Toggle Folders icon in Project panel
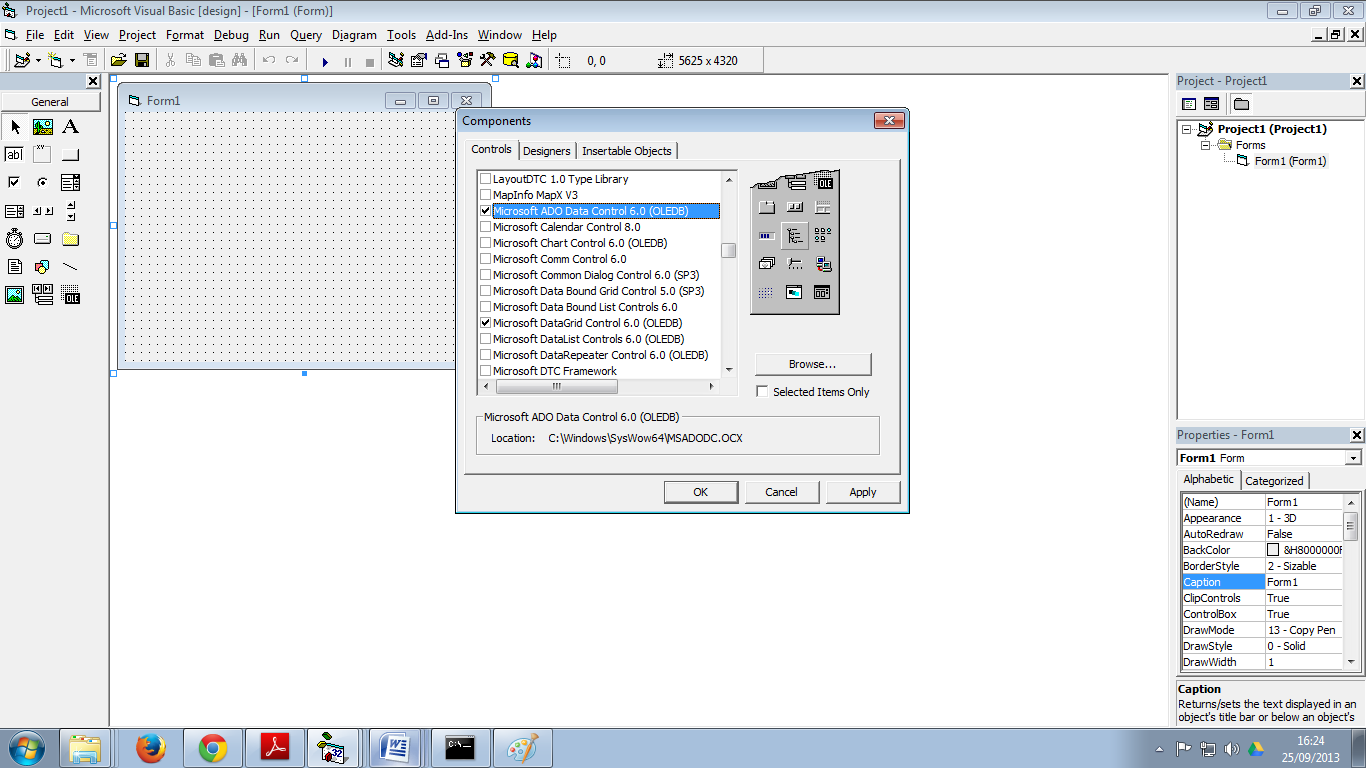1366x768 pixels. point(1241,104)
